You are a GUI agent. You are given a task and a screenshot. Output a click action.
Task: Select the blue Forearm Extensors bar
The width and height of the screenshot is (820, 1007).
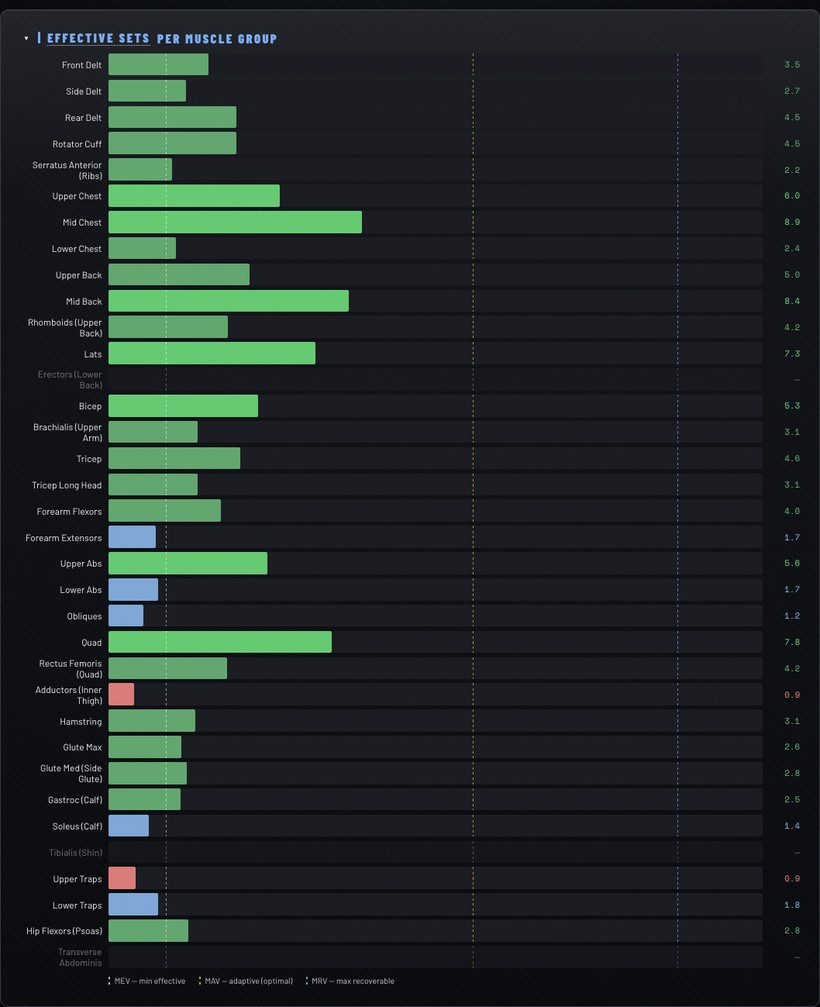coord(132,537)
